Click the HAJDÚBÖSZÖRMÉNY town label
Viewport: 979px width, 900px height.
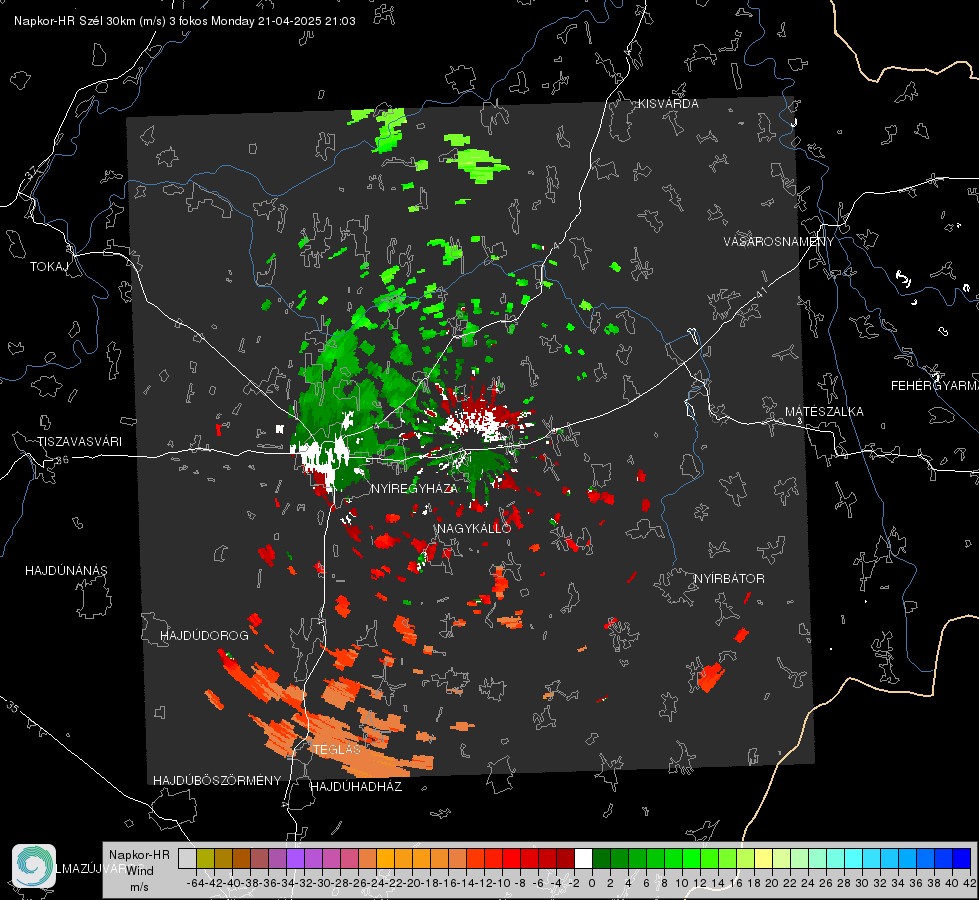coord(217,781)
